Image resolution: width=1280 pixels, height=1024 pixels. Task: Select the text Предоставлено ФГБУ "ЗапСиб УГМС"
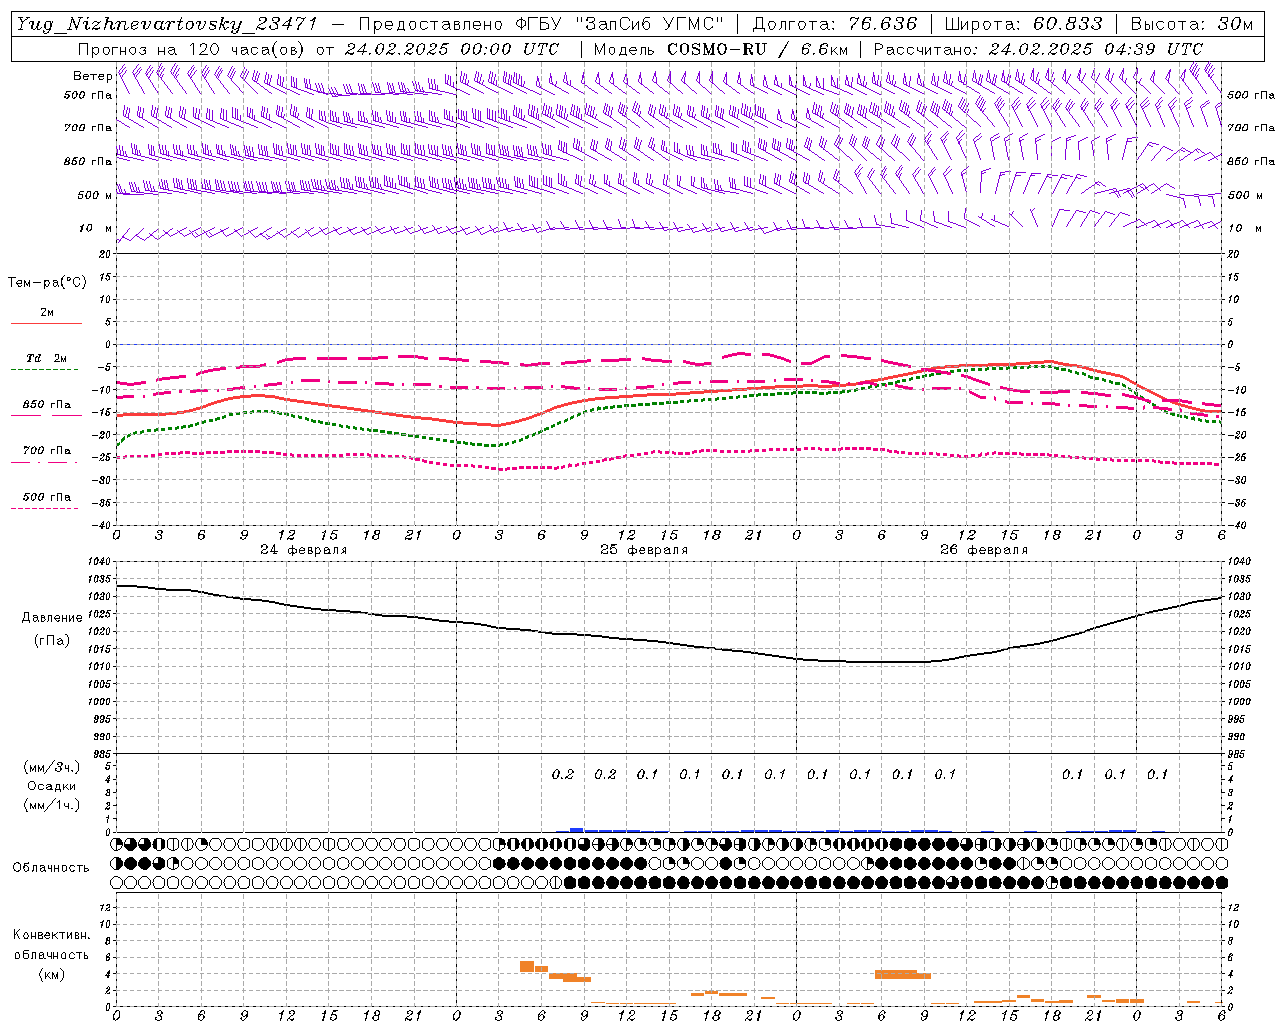(541, 24)
